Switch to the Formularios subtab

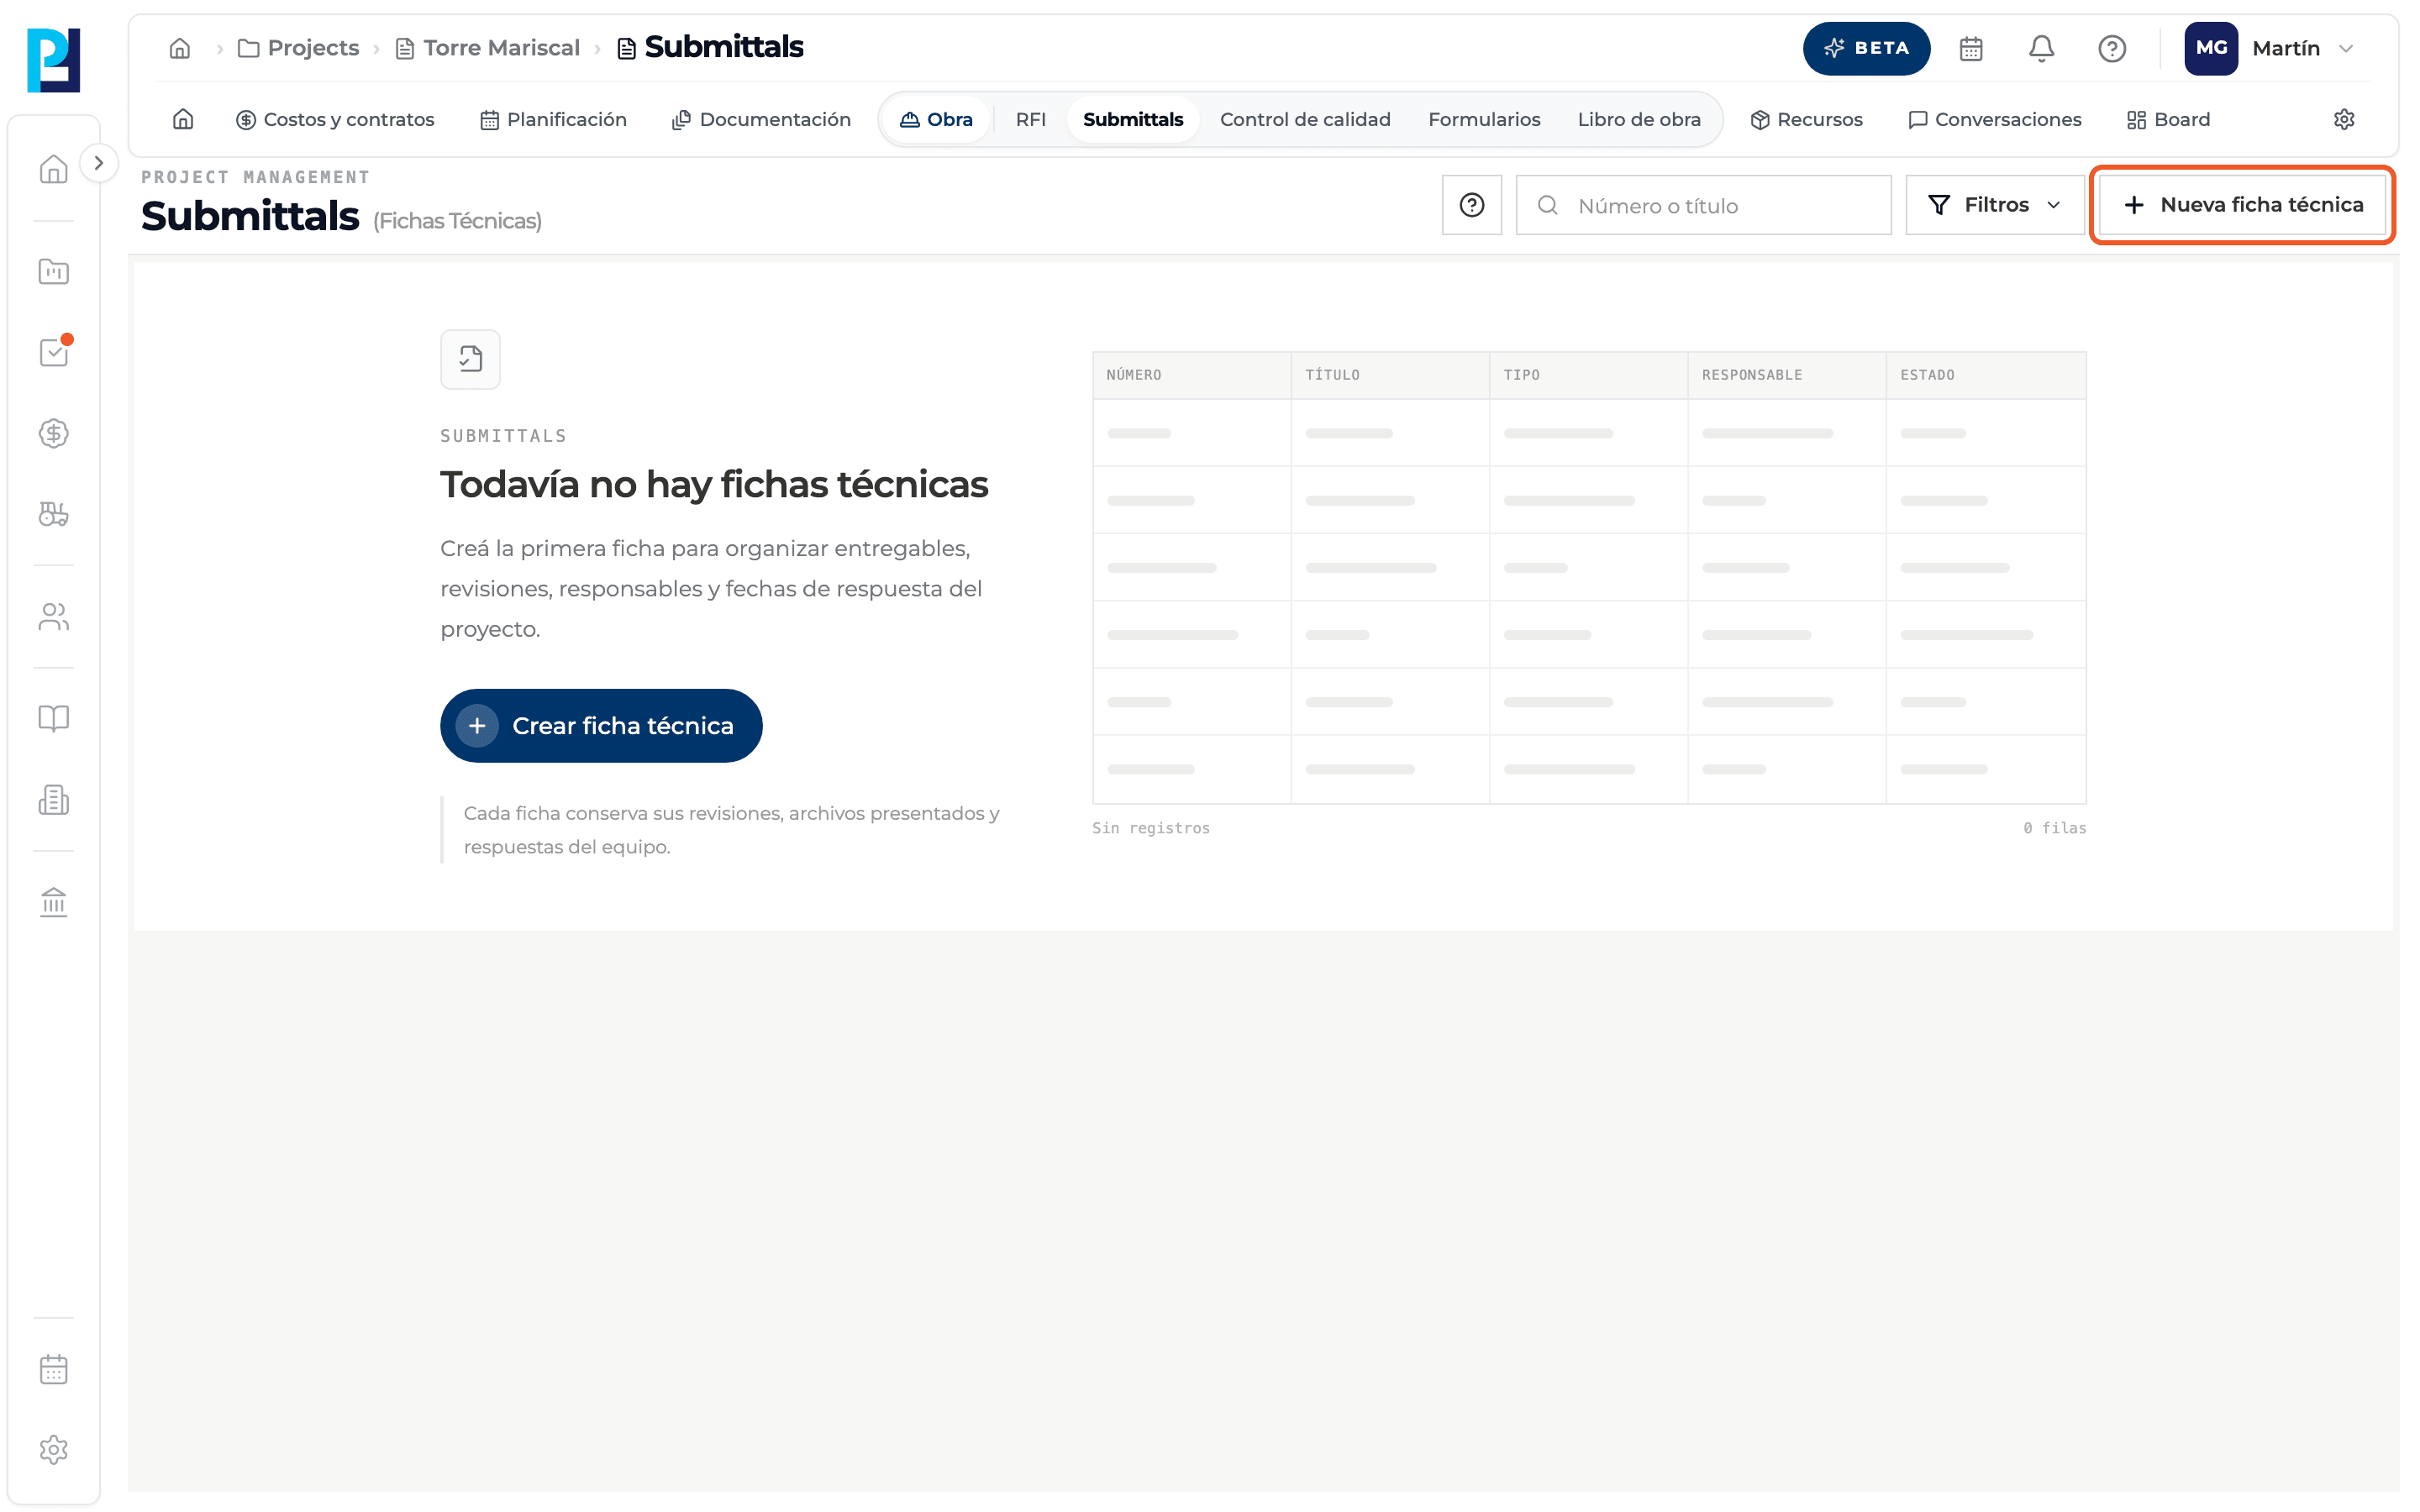pos(1484,119)
